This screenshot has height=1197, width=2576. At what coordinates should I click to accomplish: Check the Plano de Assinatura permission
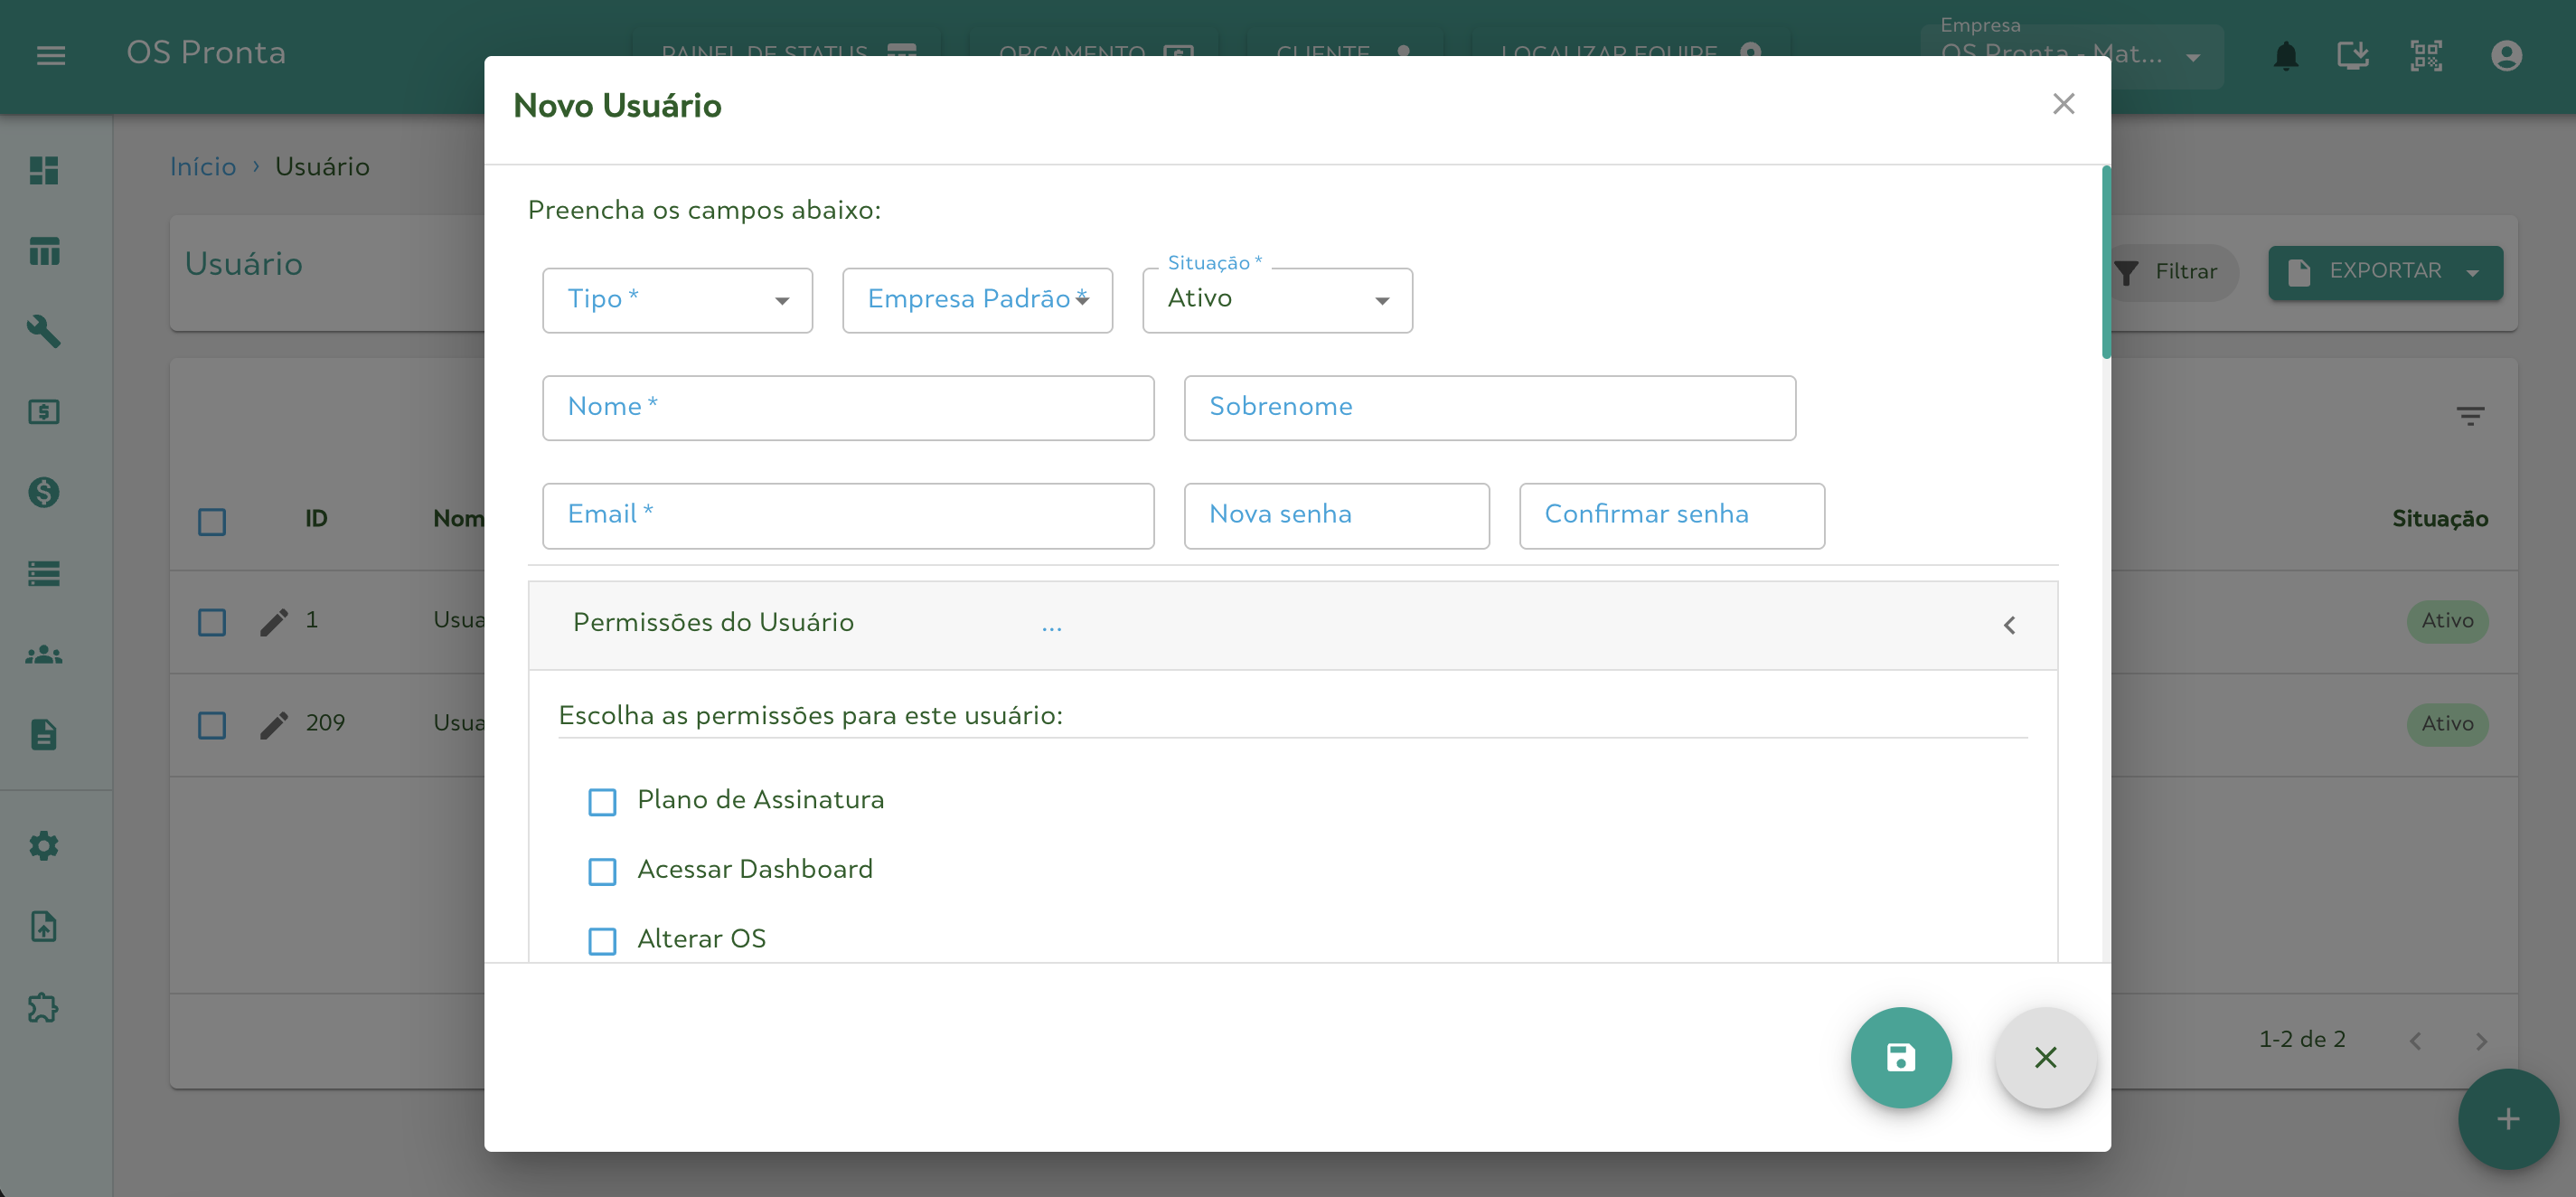[x=602, y=802]
